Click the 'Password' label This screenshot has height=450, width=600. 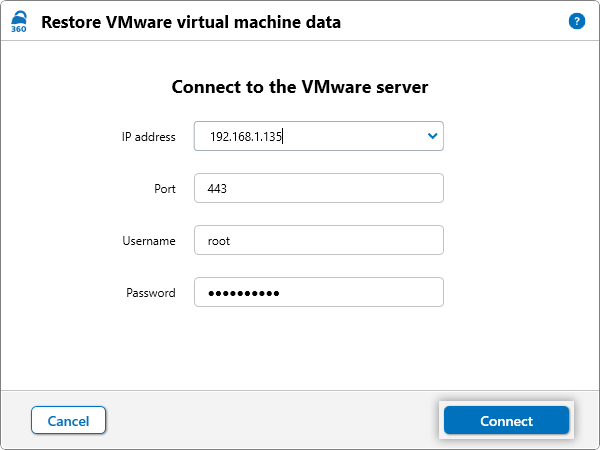(x=151, y=293)
